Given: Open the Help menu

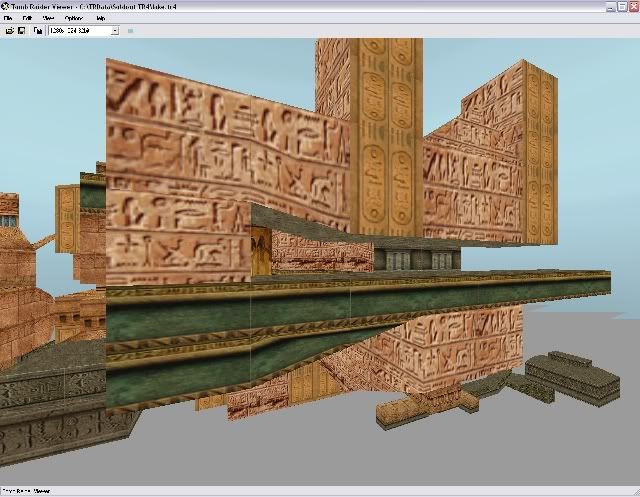Looking at the screenshot, I should pos(101,18).
